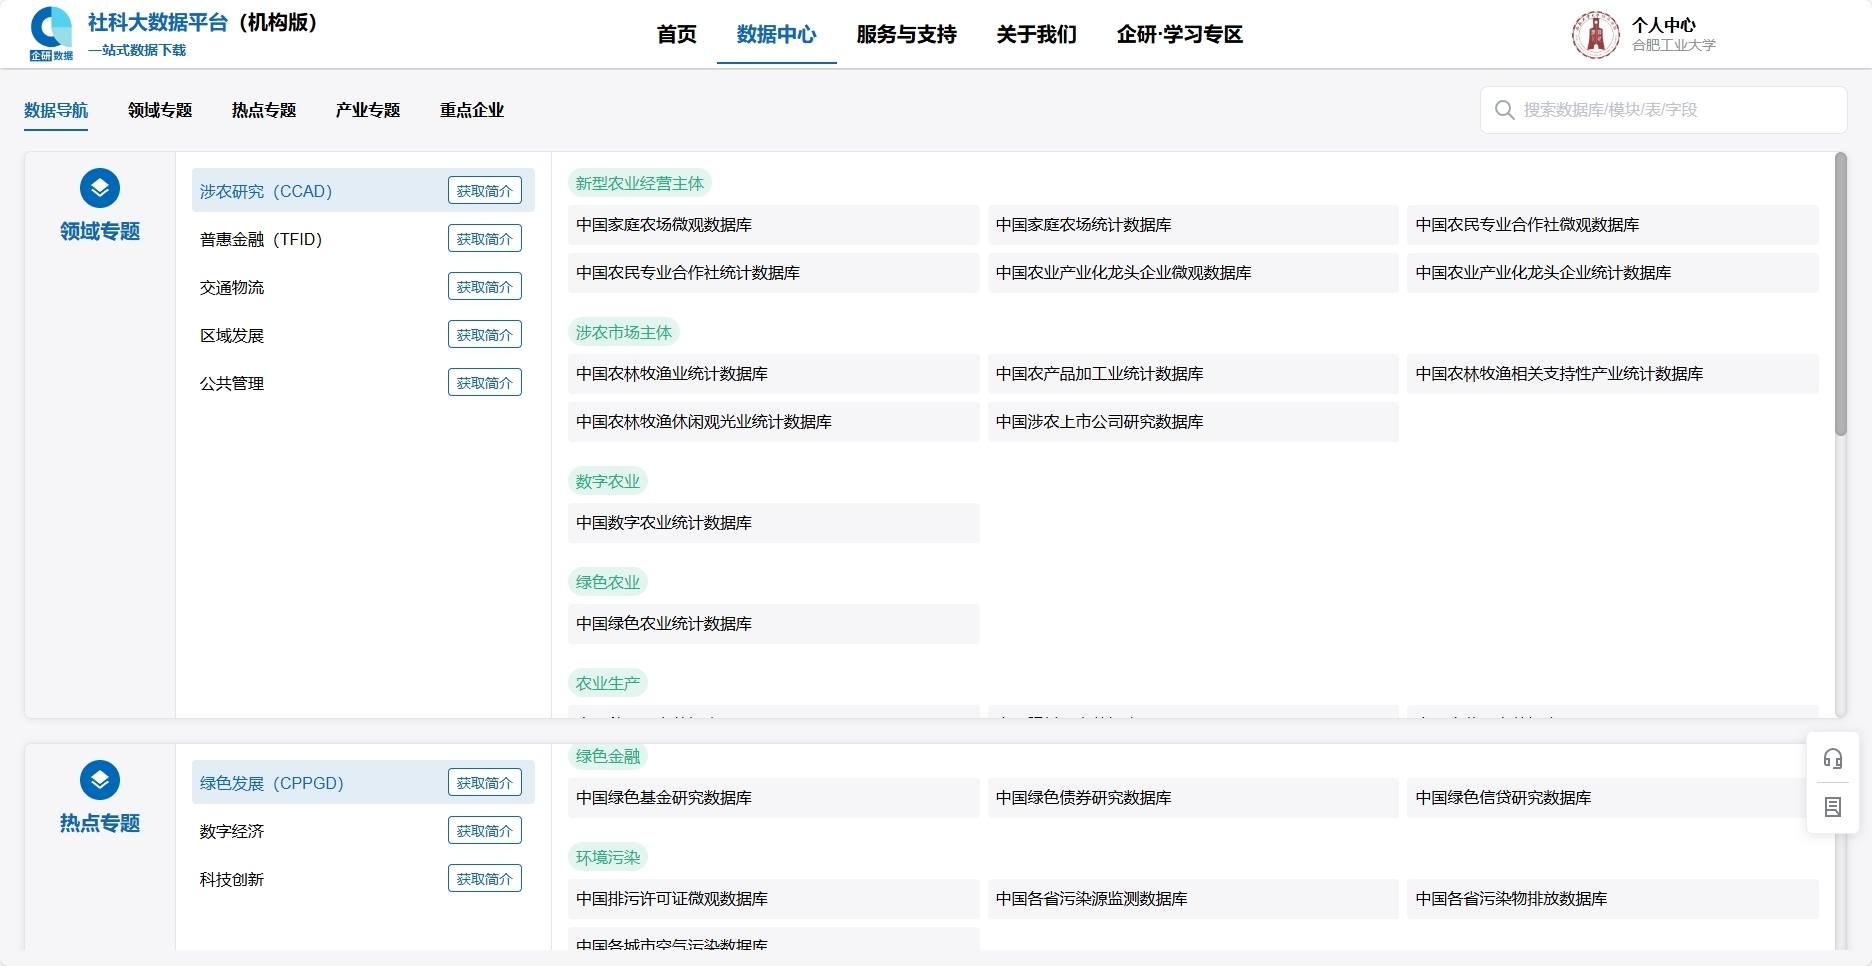Viewport: 1872px width, 966px height.
Task: Click the 领域专题 layers icon
Action: click(x=100, y=188)
